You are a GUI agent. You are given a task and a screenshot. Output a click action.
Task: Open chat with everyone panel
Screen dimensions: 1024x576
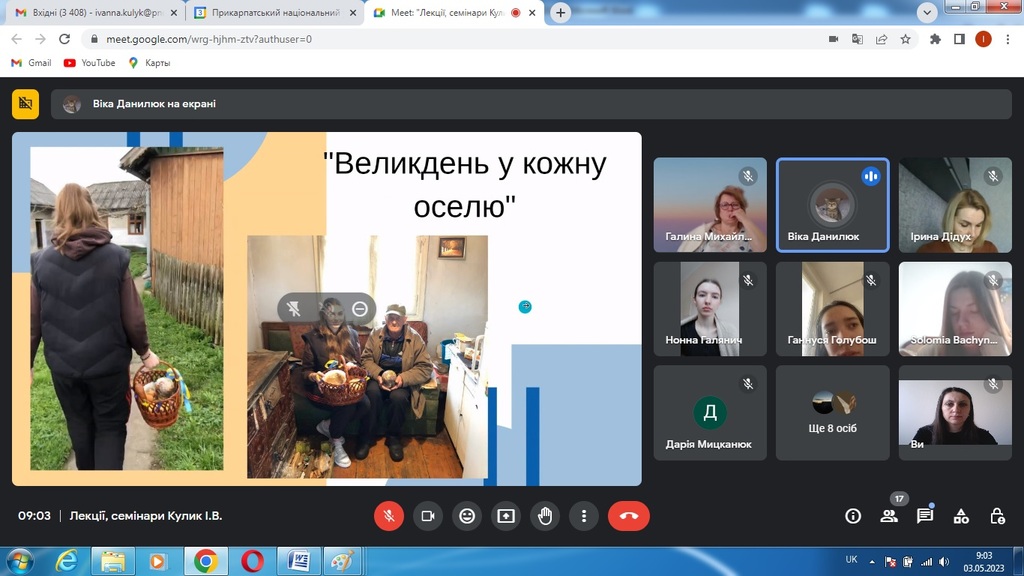(x=925, y=516)
